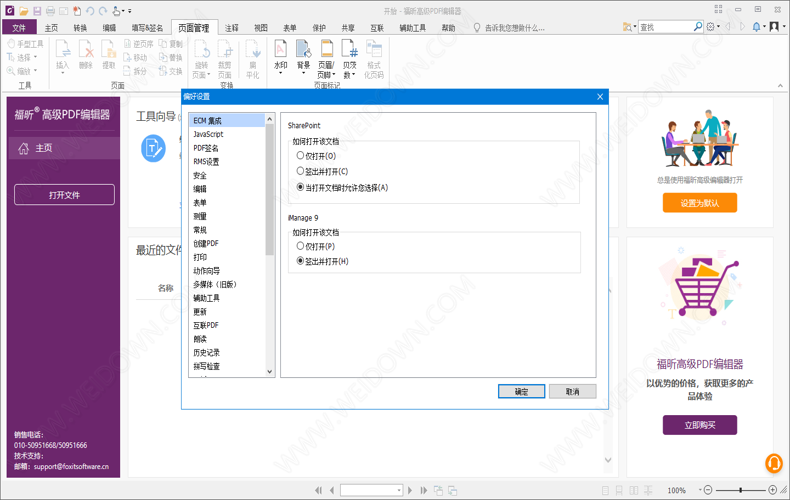Click the undo arrow icon

click(90, 11)
